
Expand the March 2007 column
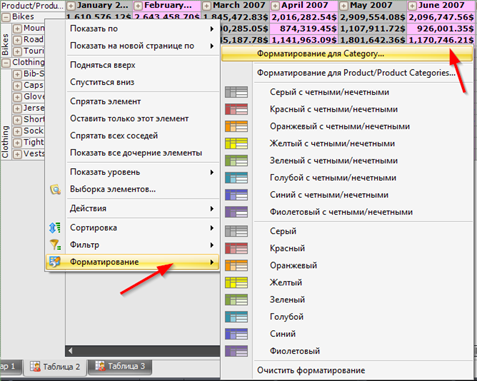207,6
